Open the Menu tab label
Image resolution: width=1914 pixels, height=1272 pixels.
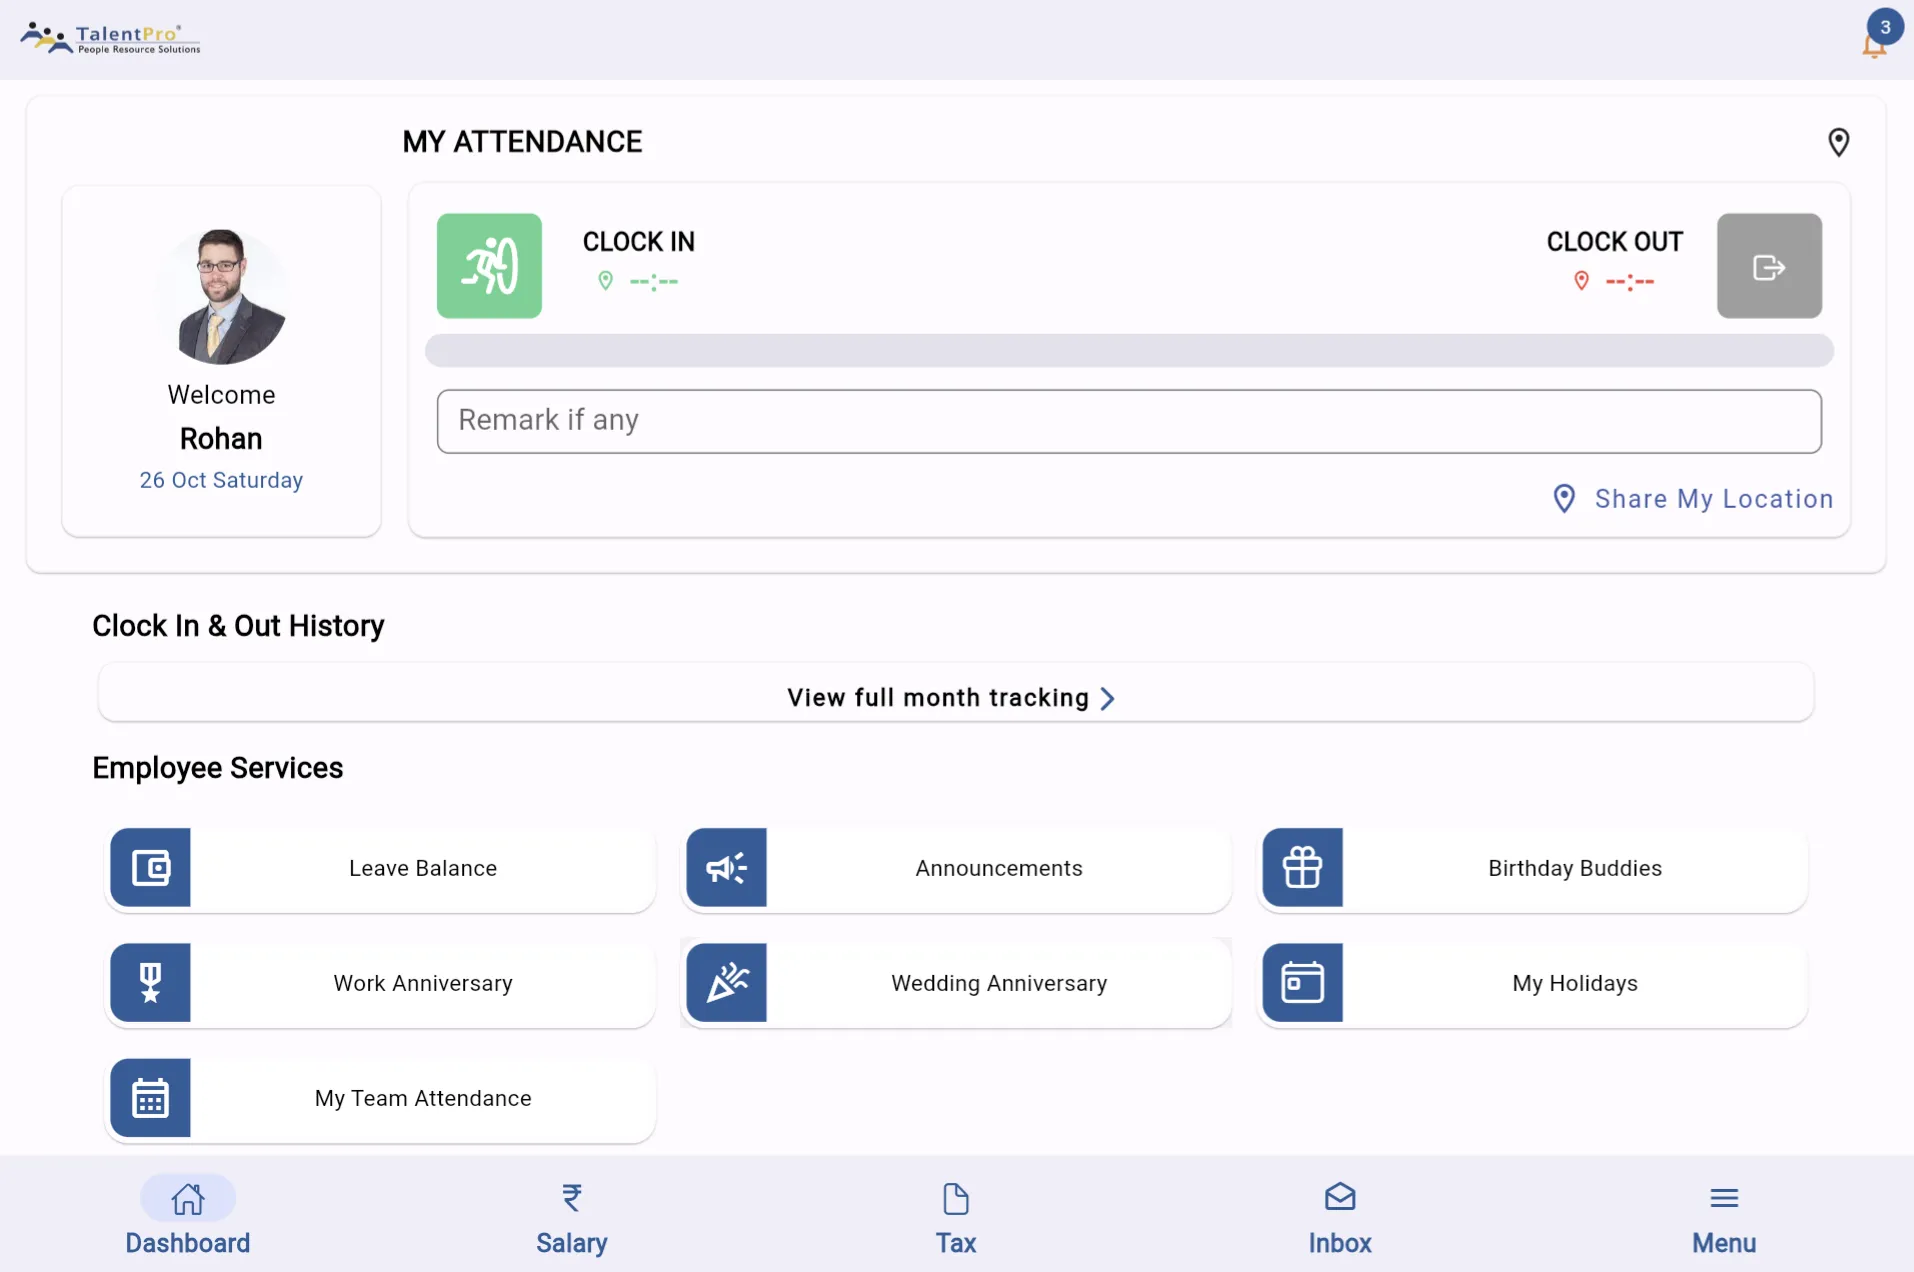click(x=1724, y=1243)
